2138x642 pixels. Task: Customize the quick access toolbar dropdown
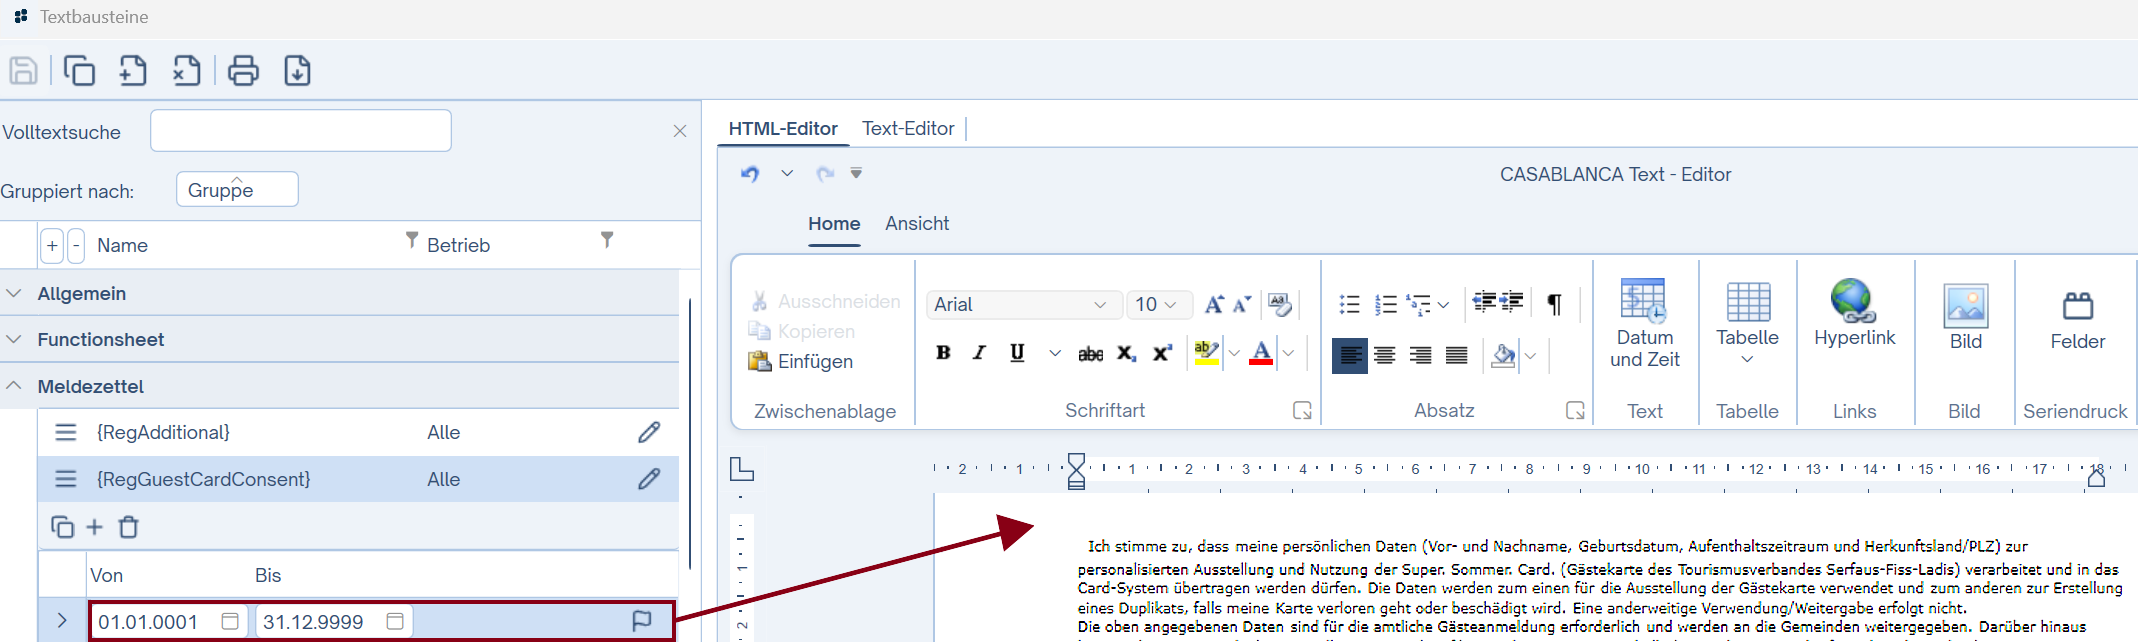856,173
